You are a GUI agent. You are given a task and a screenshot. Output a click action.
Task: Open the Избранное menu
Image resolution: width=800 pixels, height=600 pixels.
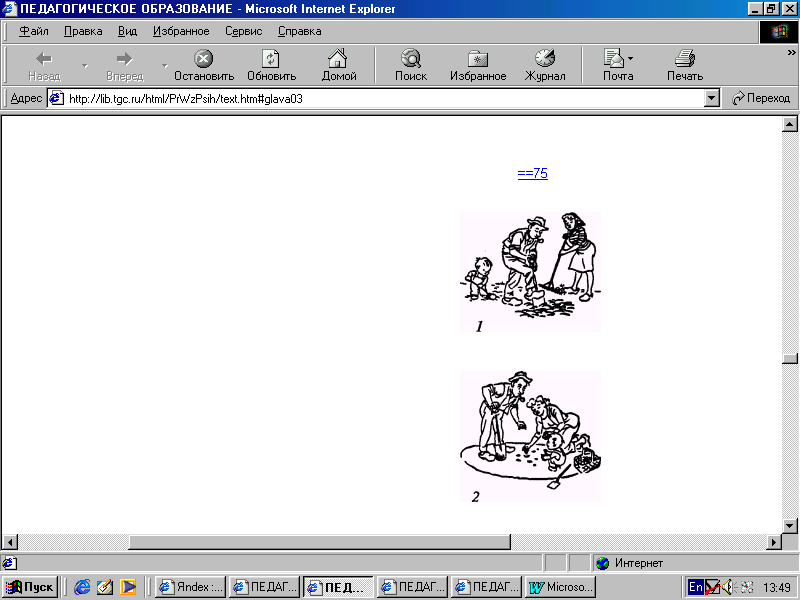181,31
